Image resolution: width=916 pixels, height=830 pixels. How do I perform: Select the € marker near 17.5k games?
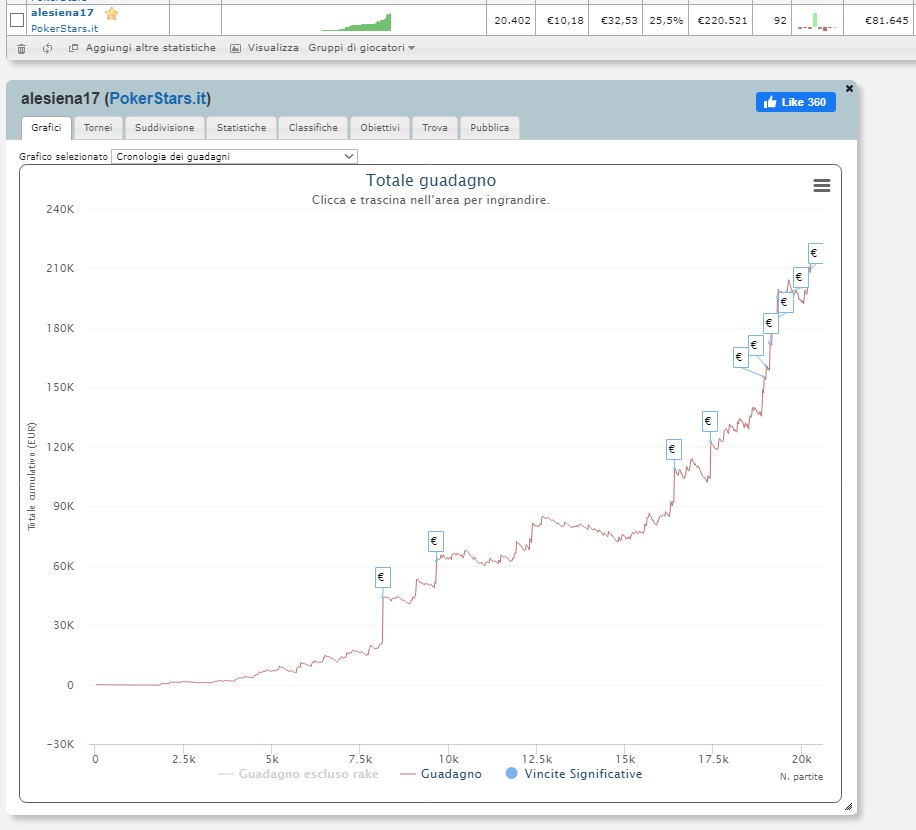(709, 421)
